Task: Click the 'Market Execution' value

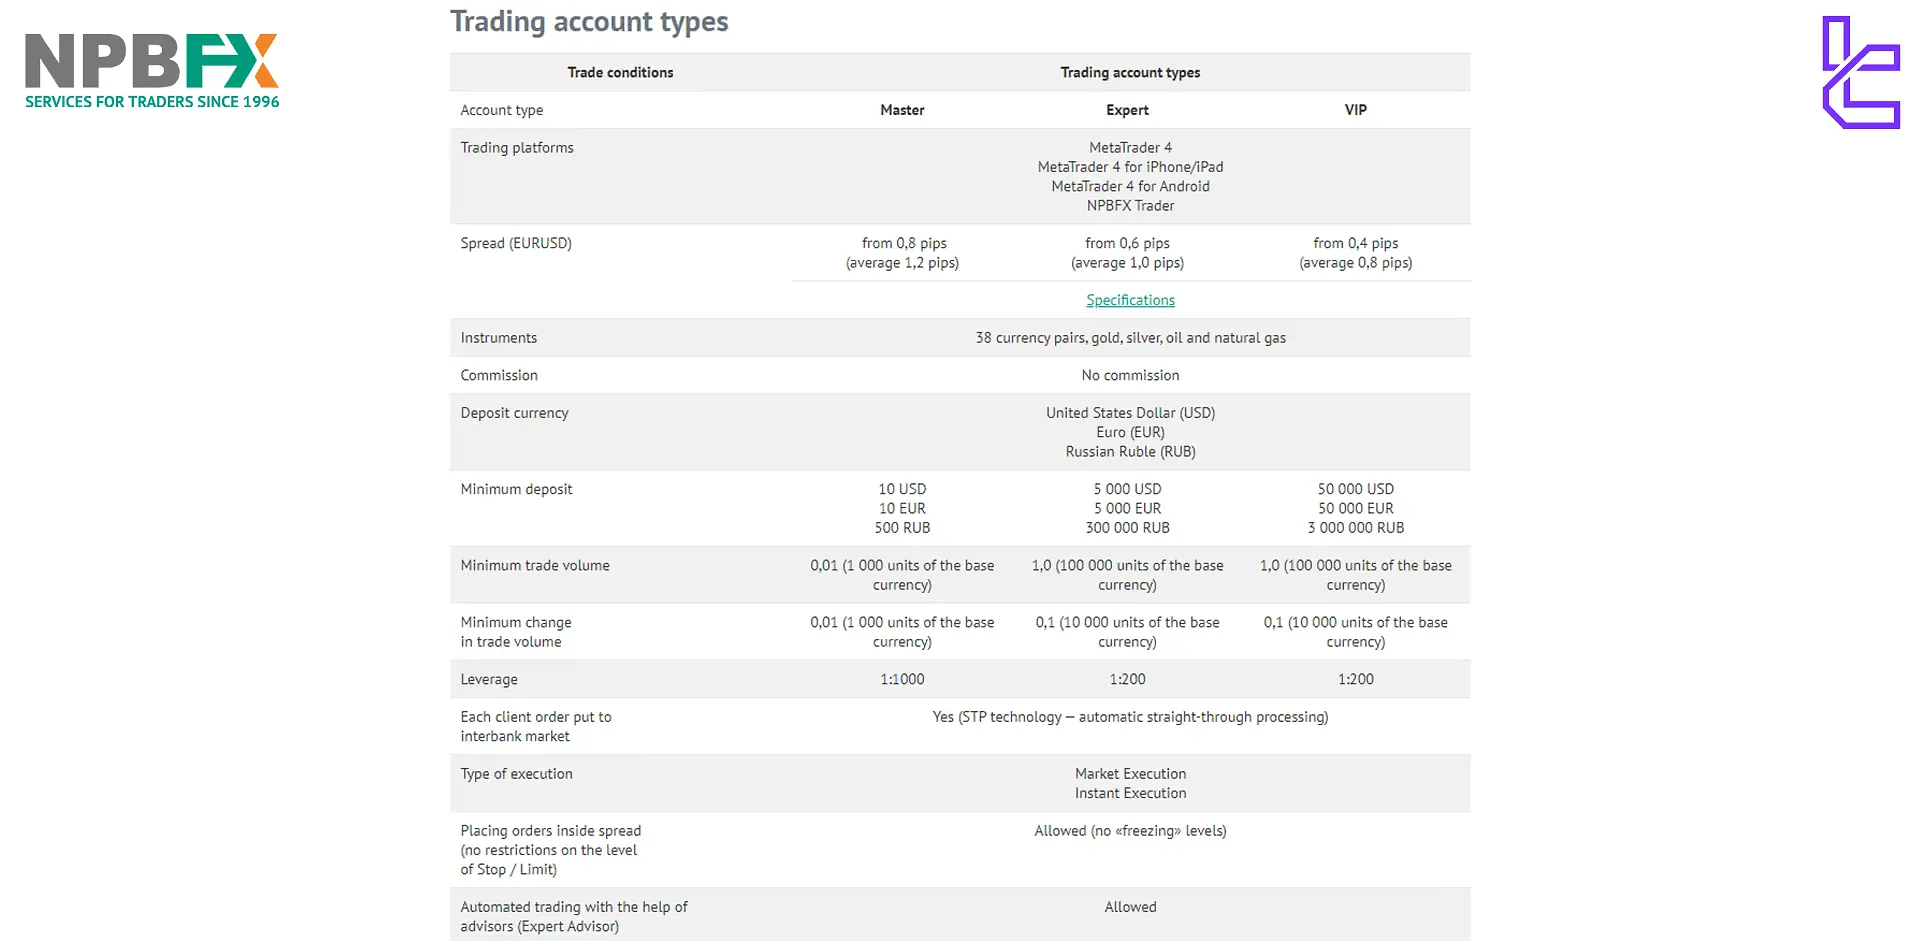Action: 1130,774
